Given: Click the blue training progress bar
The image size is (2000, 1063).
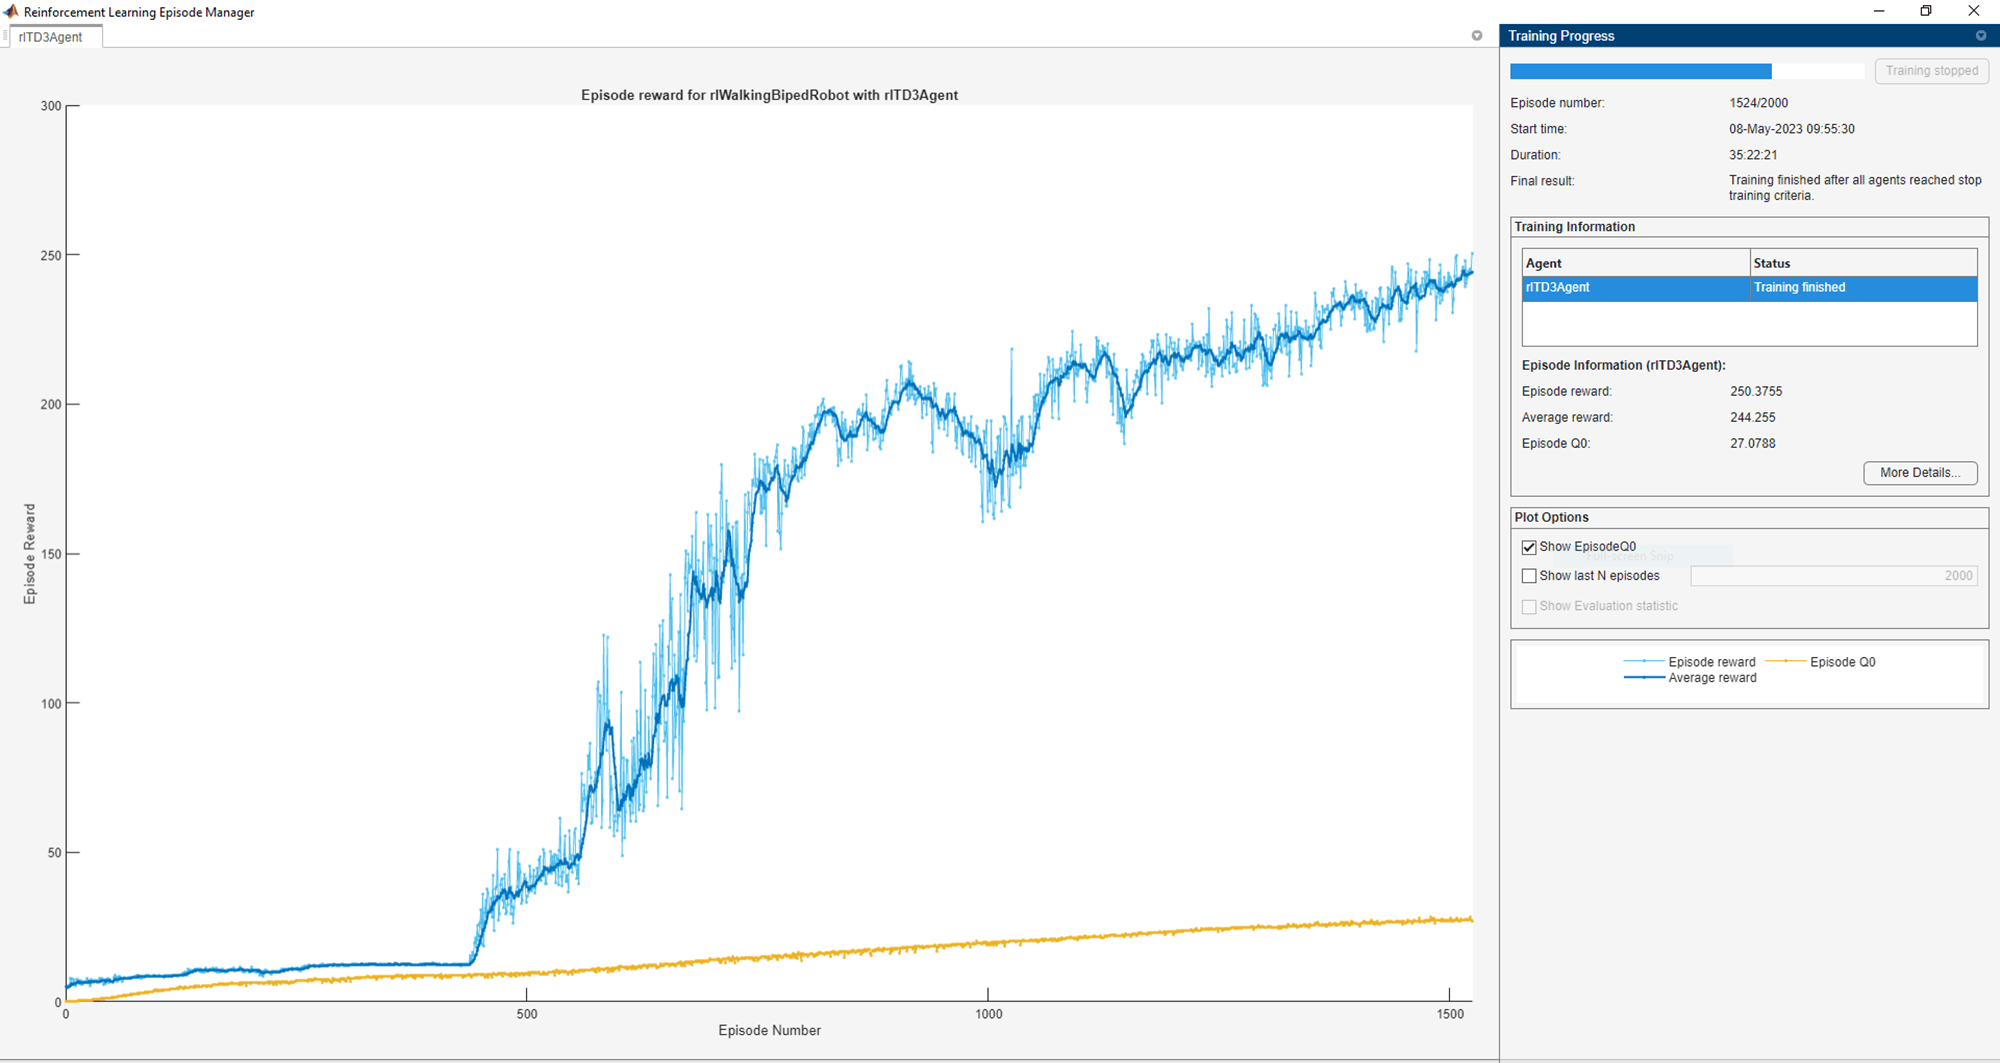Looking at the screenshot, I should point(1640,72).
